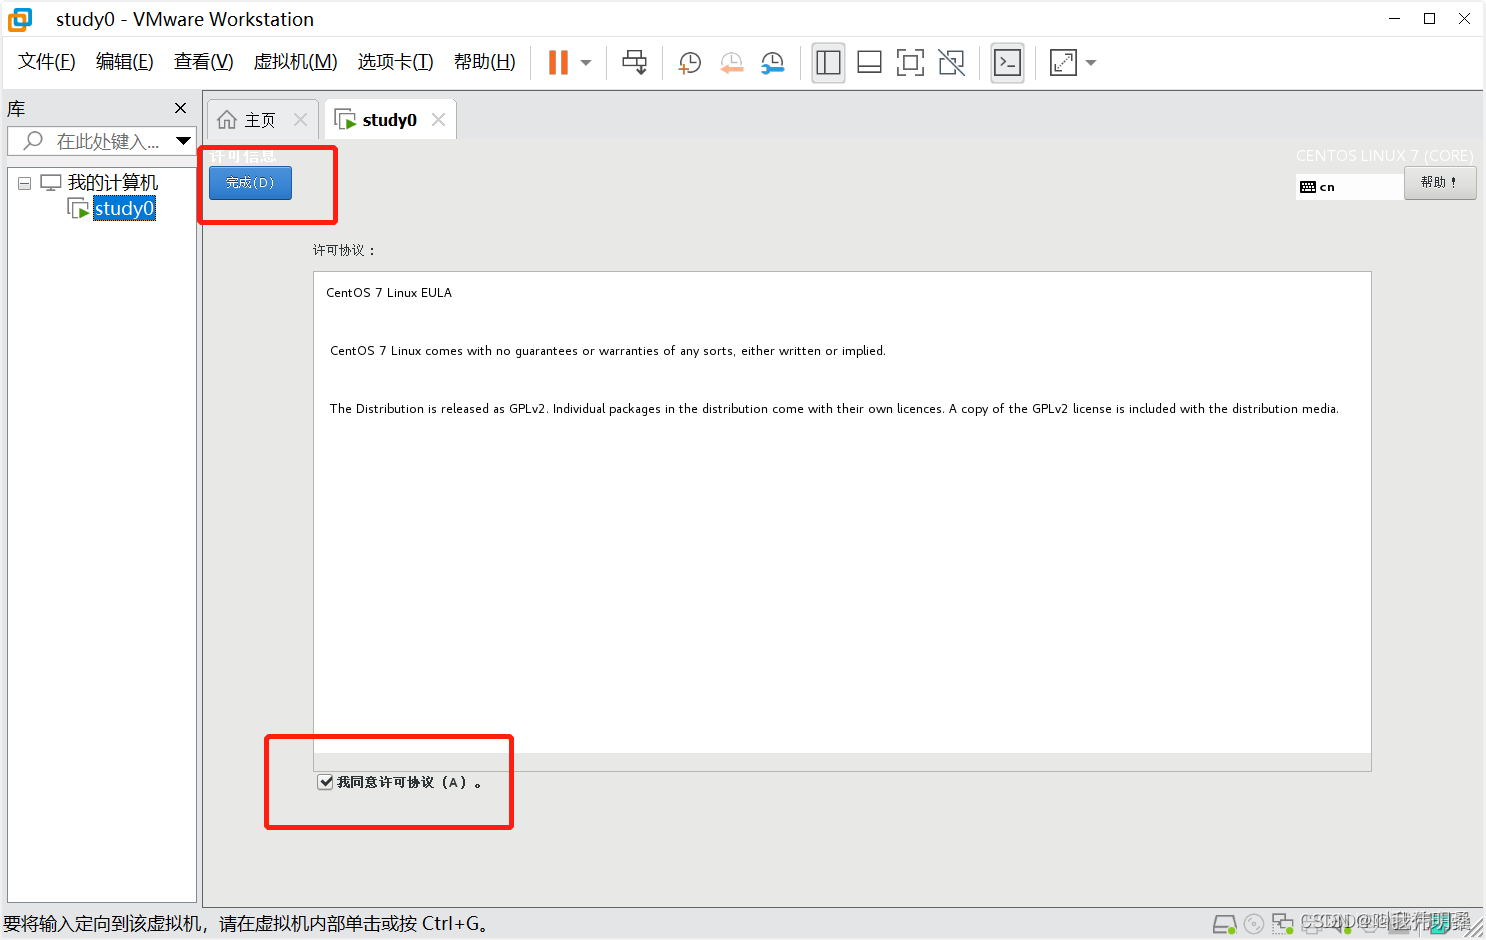Click the CentOS 7 Linux EULA text

pyautogui.click(x=389, y=293)
